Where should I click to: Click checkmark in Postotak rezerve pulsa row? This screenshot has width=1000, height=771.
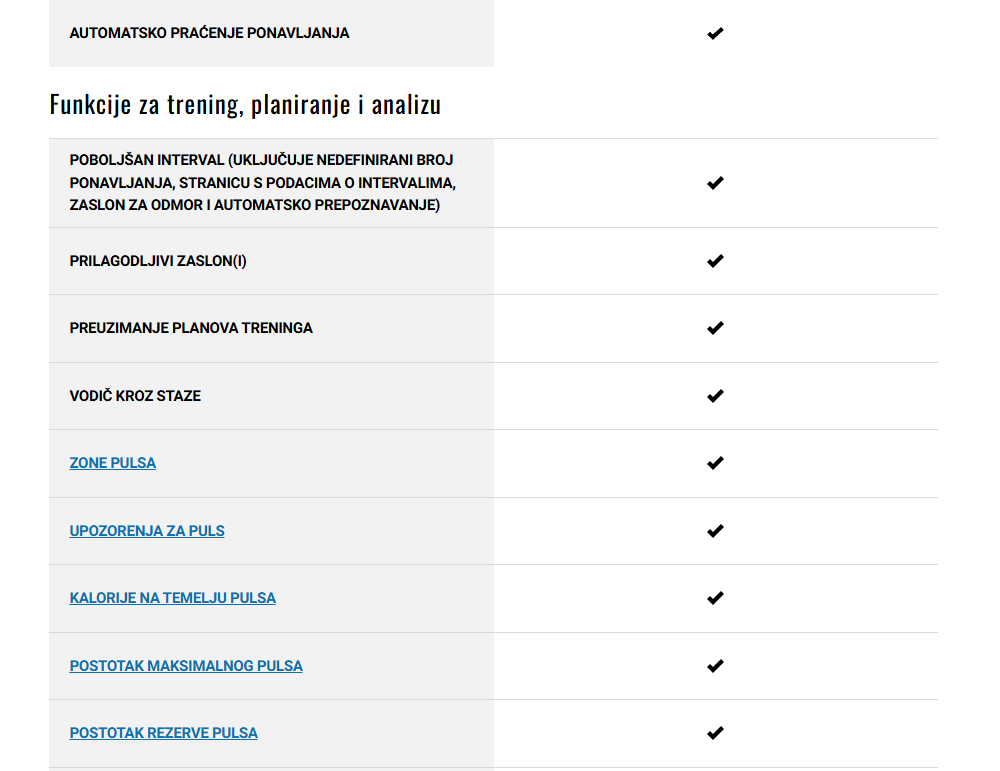point(715,733)
